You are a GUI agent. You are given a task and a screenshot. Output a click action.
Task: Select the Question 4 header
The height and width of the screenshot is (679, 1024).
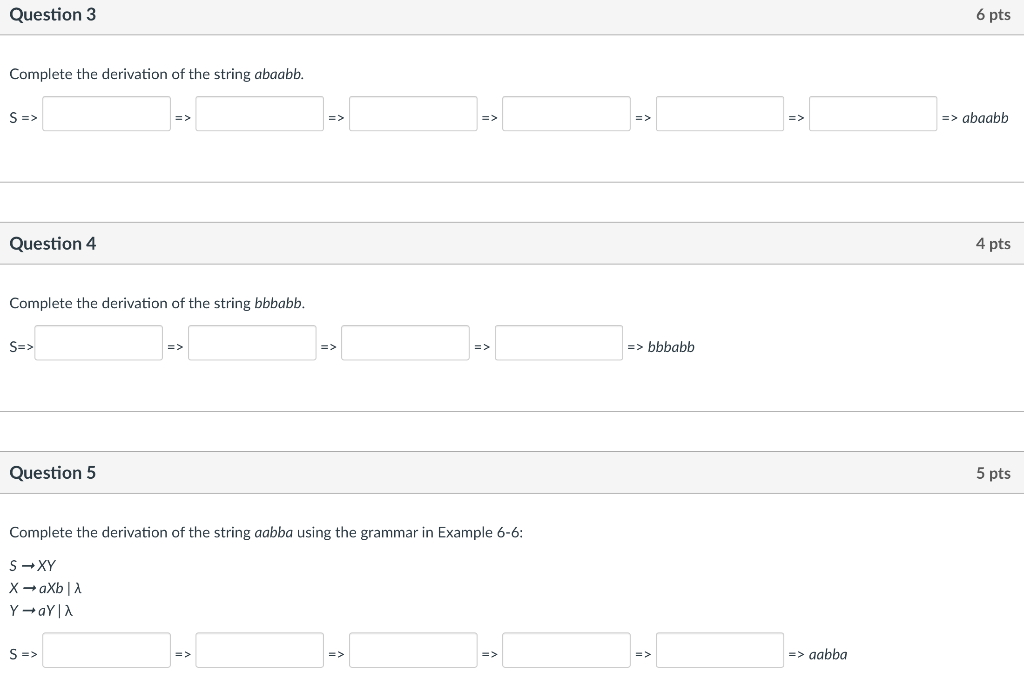coord(52,243)
